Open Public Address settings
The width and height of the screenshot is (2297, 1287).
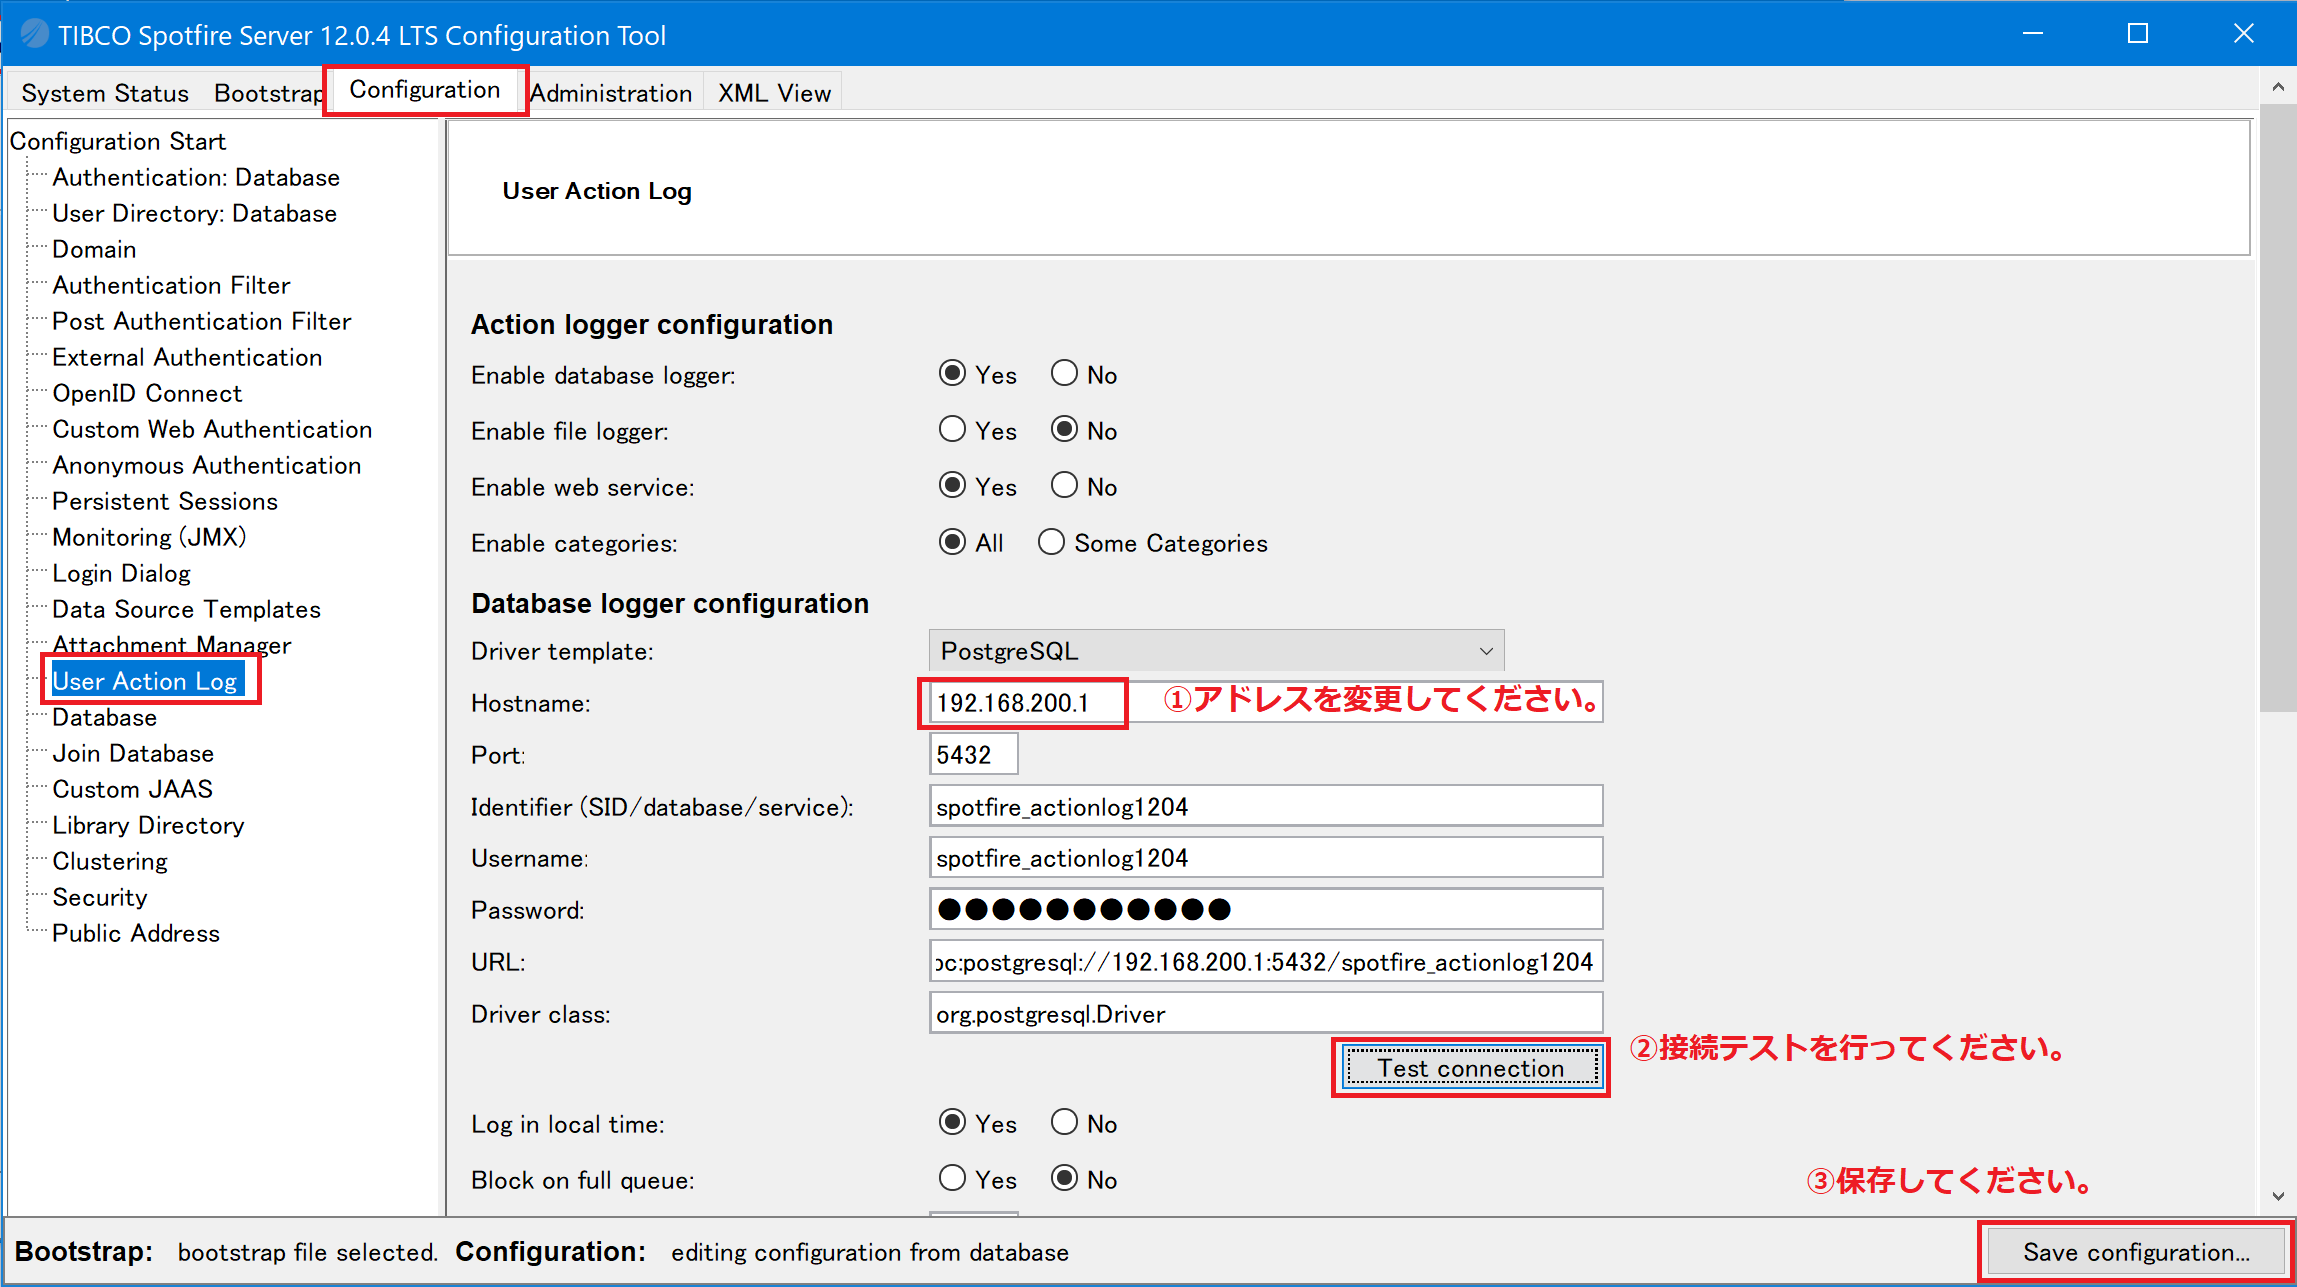click(x=136, y=933)
